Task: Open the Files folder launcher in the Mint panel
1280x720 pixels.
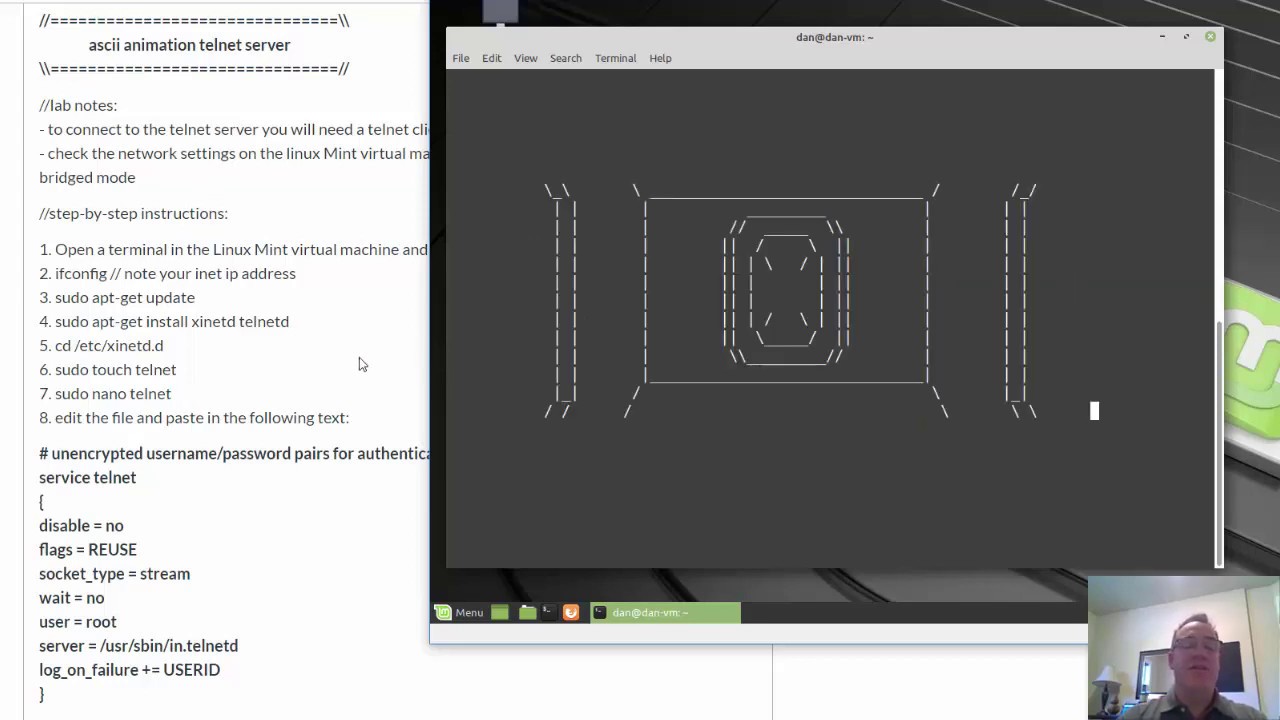Action: tap(527, 613)
